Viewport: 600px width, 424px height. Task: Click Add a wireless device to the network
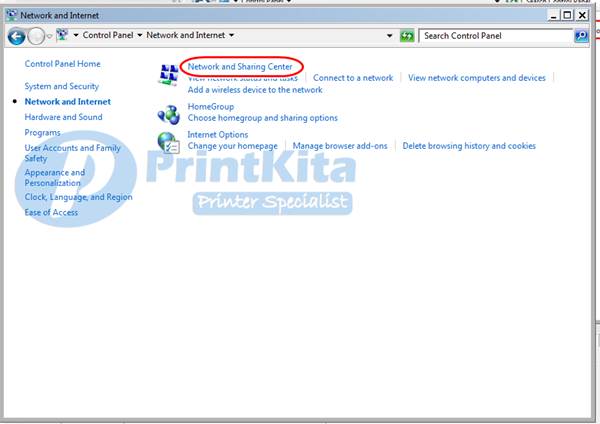pos(255,90)
